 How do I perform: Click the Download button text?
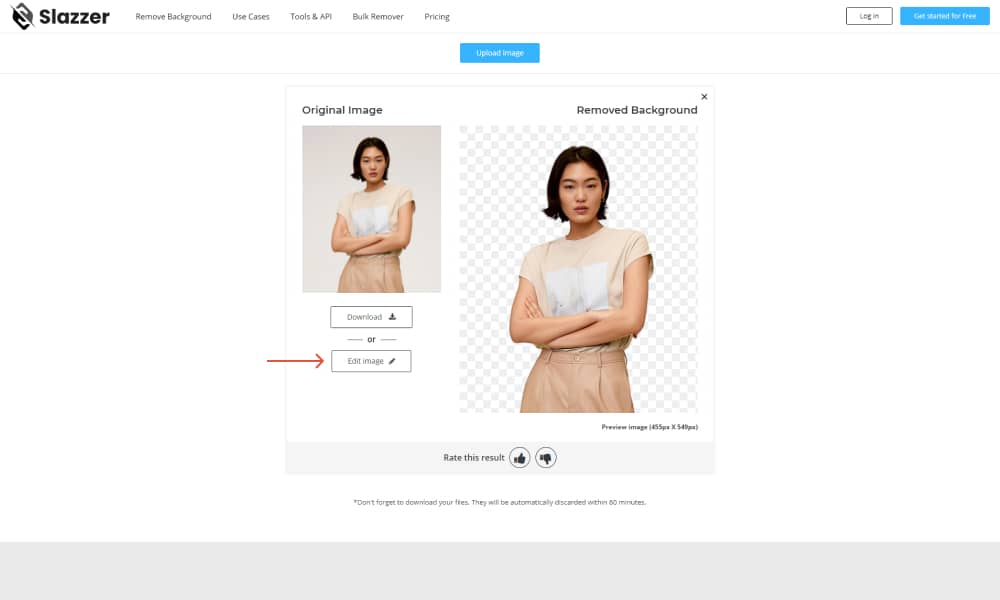[x=364, y=317]
